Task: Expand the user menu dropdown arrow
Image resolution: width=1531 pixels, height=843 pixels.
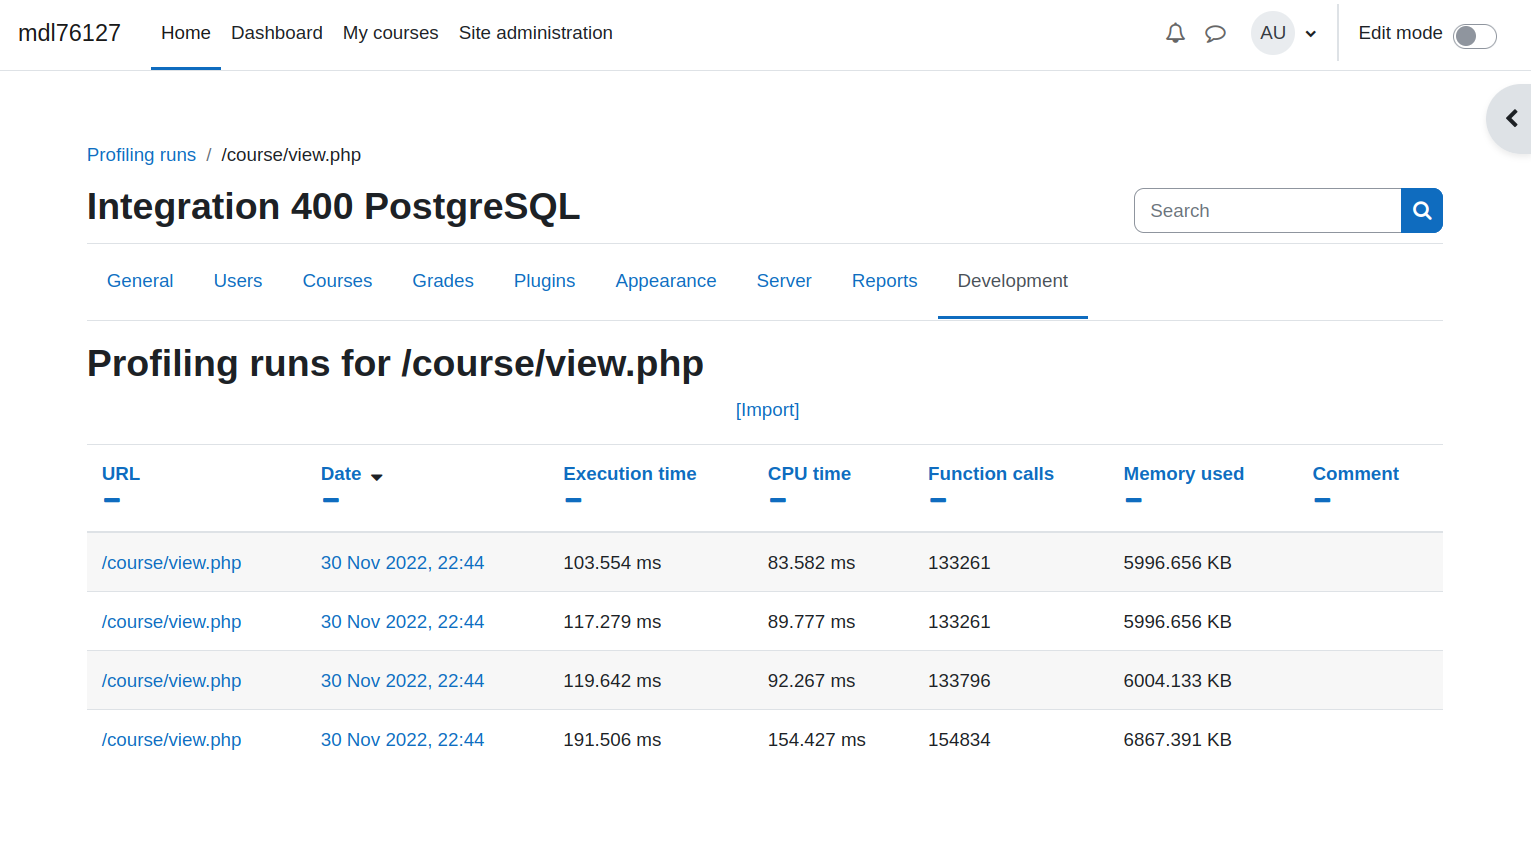Action: click(1310, 34)
